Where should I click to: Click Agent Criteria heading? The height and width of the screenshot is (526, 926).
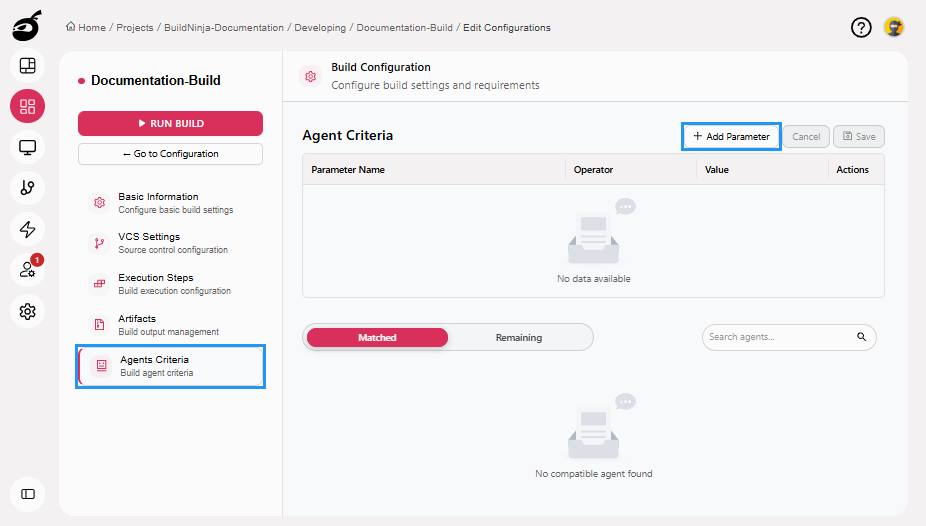(347, 135)
